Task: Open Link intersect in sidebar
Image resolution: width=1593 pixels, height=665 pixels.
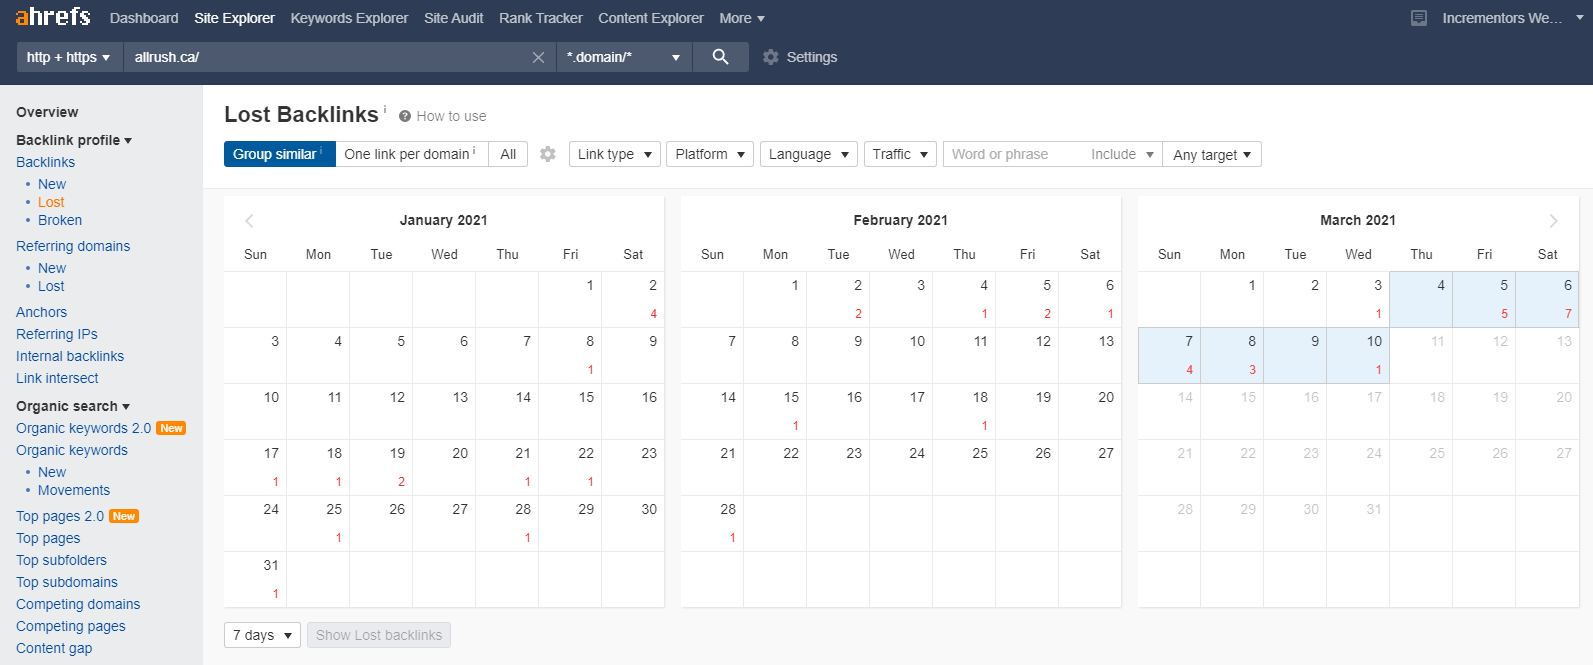Action: [x=57, y=378]
